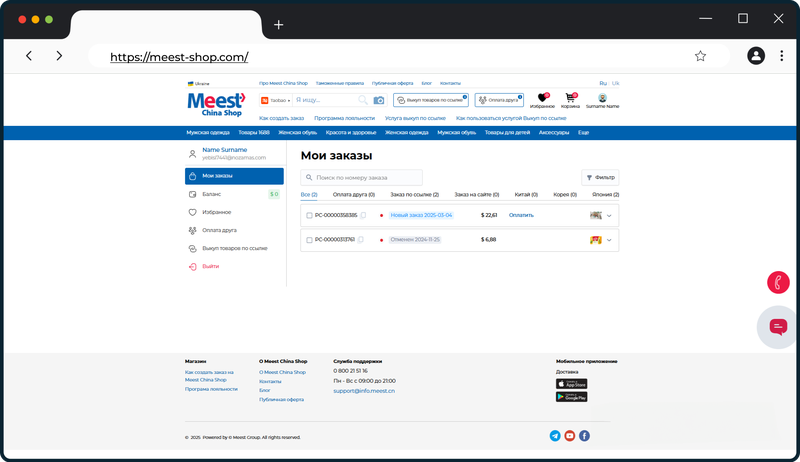The image size is (800, 462).
Task: Click the support@info.meest.cn email link
Action: click(364, 391)
